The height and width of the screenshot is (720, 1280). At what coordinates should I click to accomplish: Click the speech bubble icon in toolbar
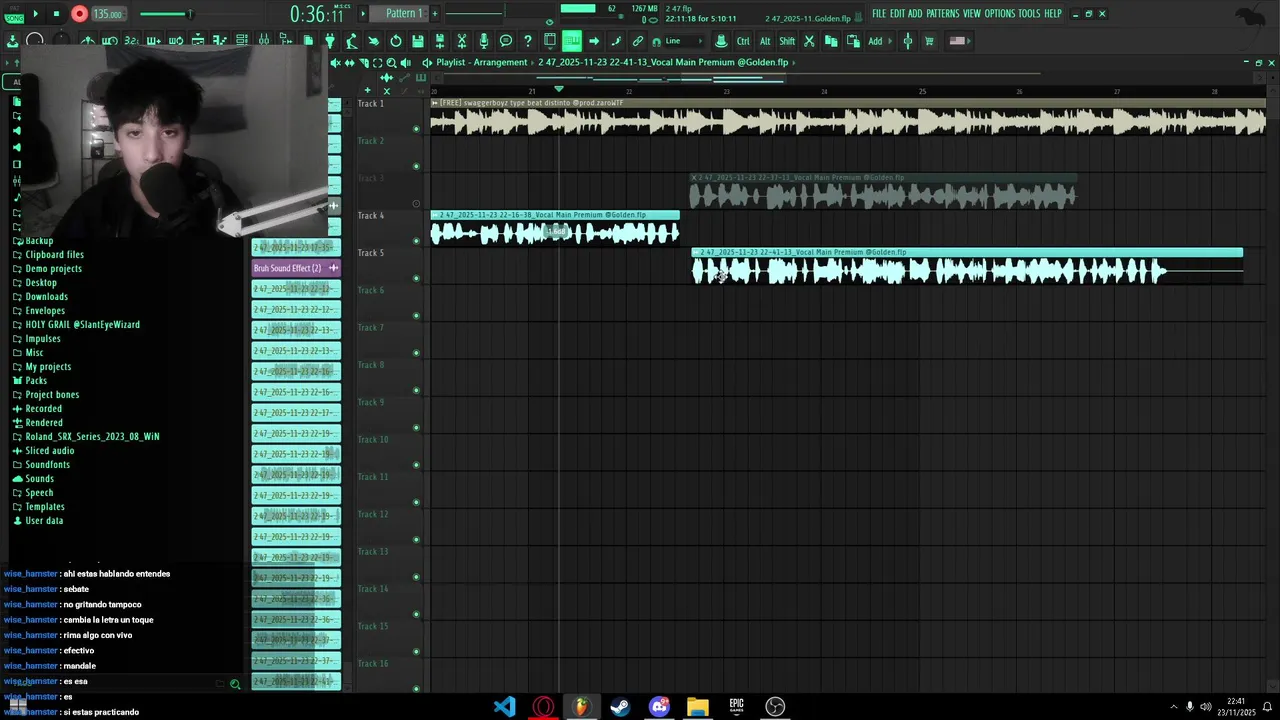click(506, 41)
